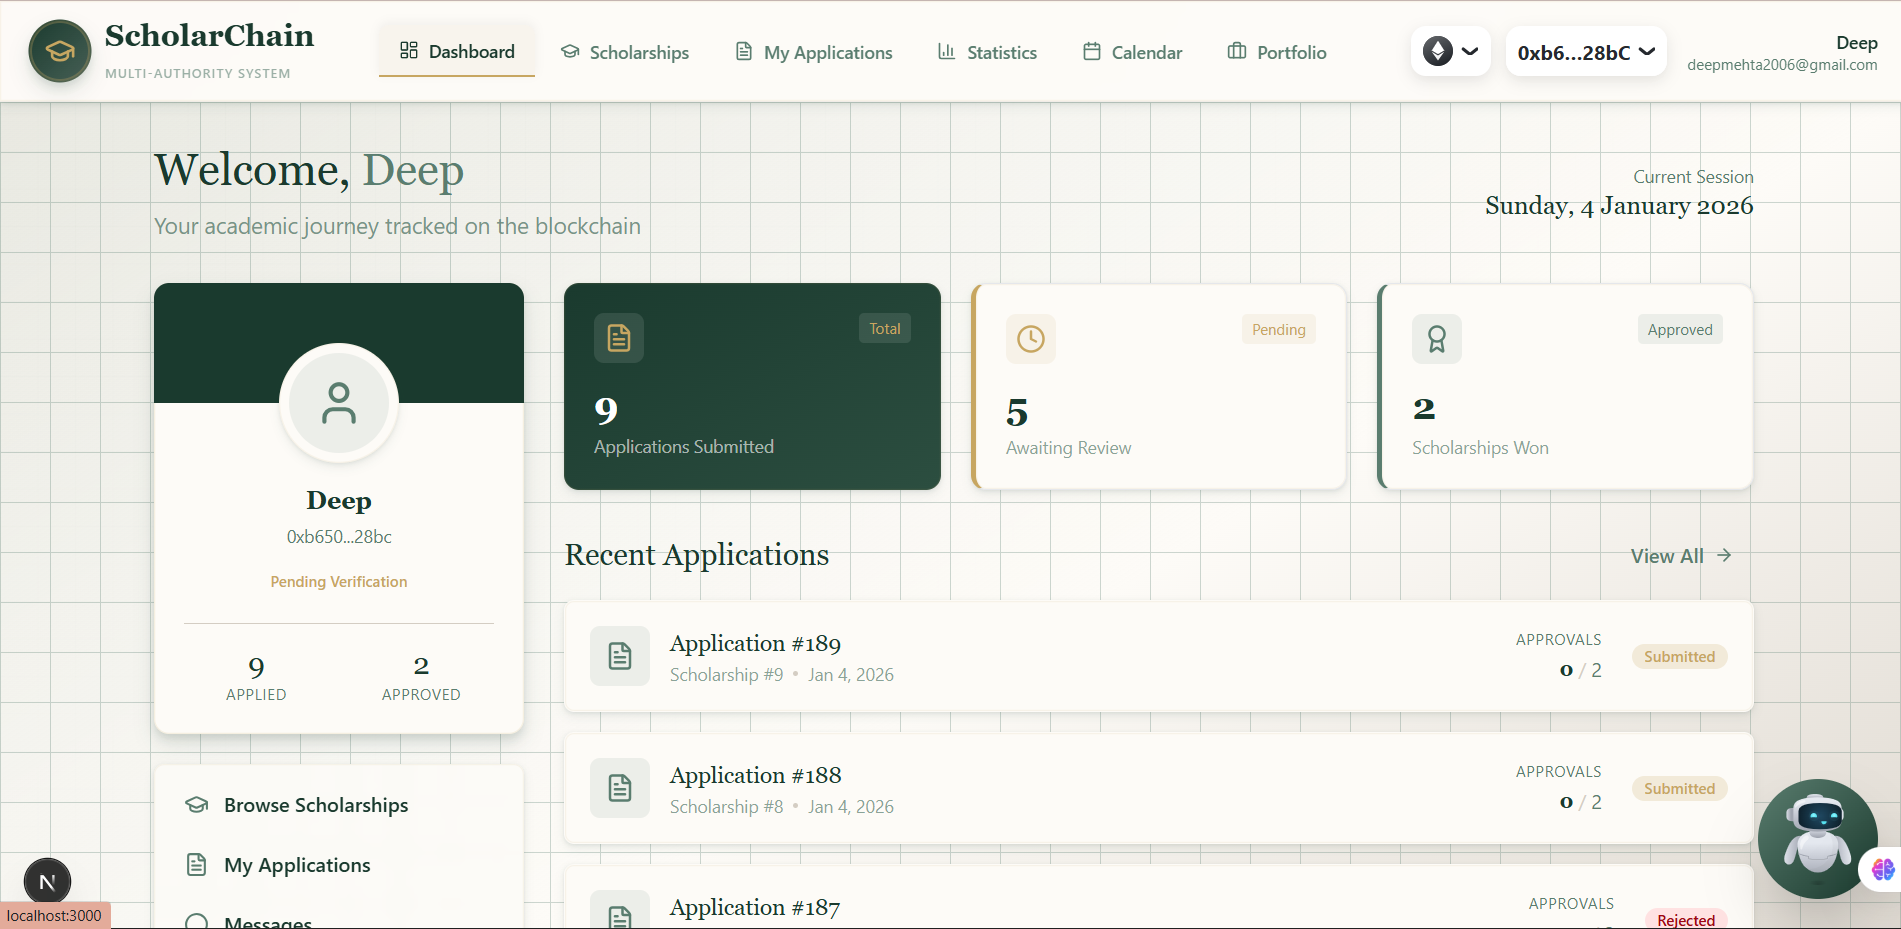This screenshot has width=1901, height=929.
Task: Click the calendar icon in the navigation bar
Action: click(1090, 51)
